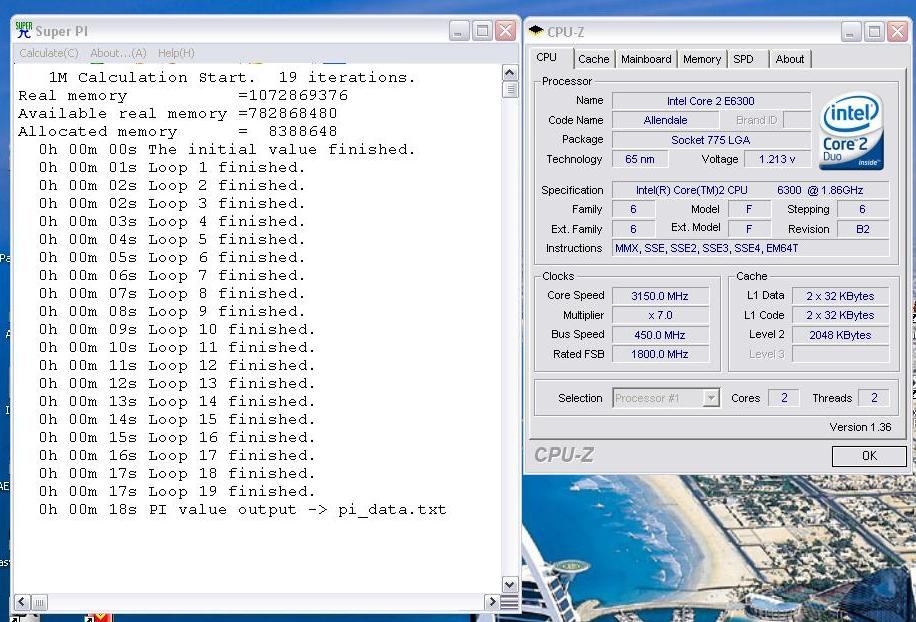916x622 pixels.
Task: Click the Super PI title bar icon
Action: coord(23,30)
